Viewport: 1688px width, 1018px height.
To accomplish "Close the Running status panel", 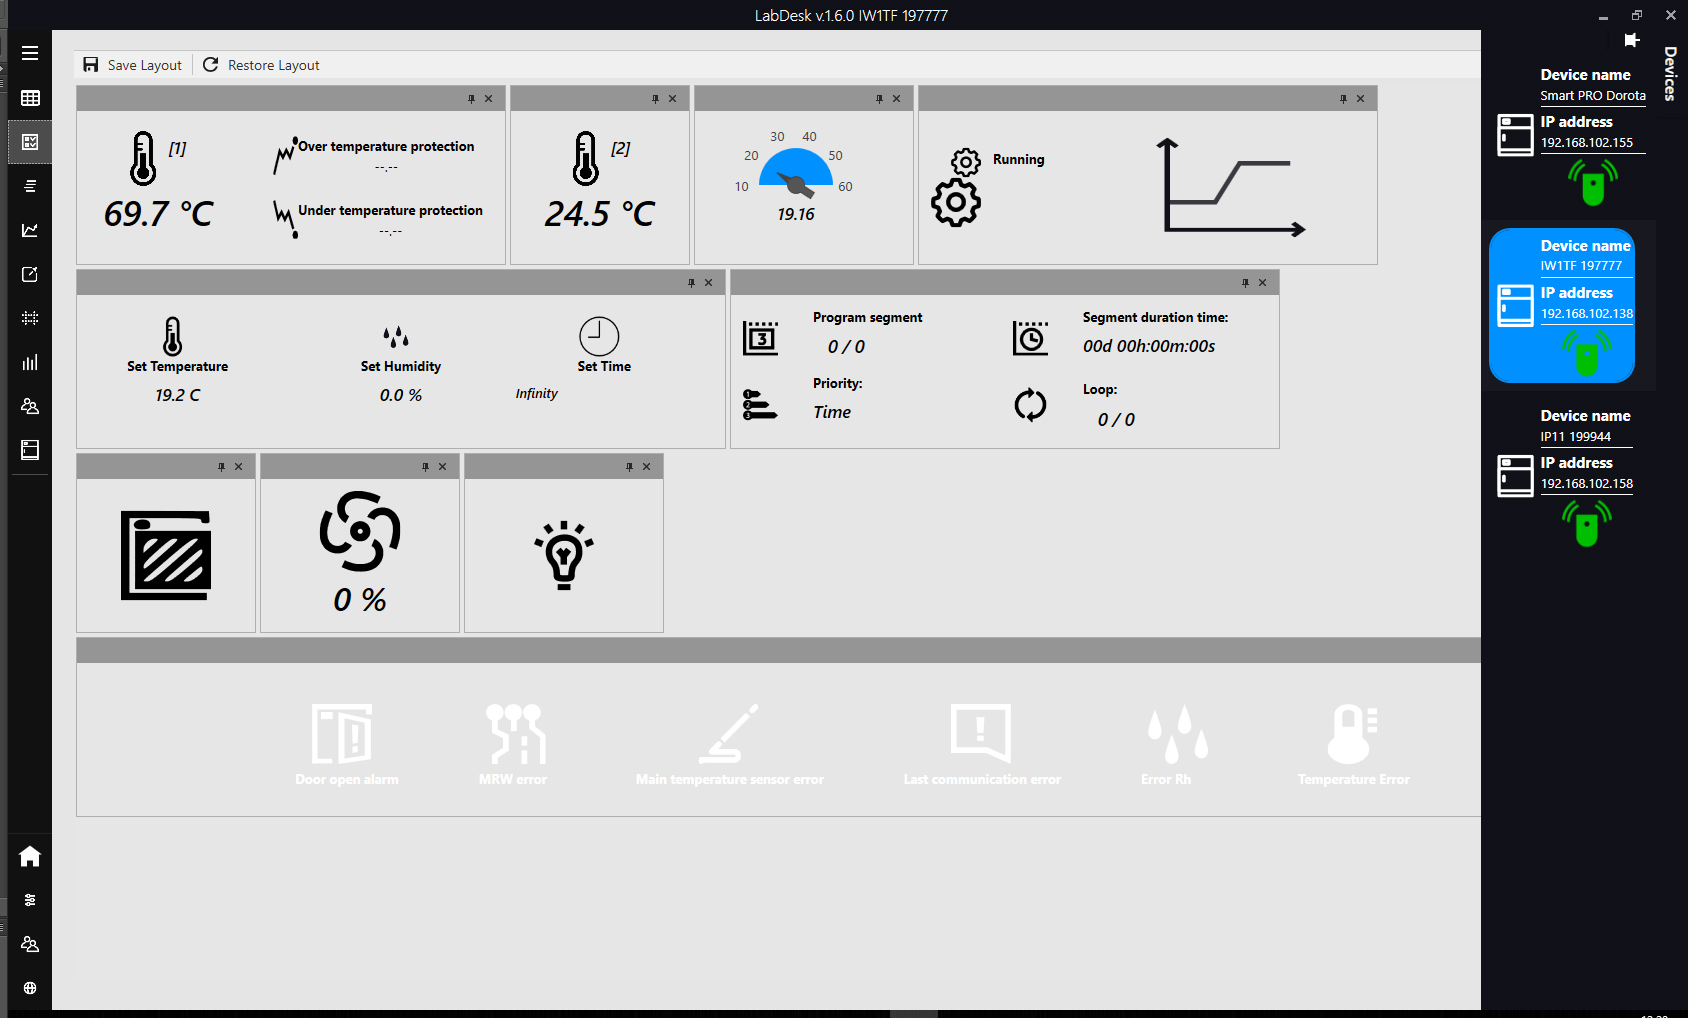I will (x=1360, y=99).
